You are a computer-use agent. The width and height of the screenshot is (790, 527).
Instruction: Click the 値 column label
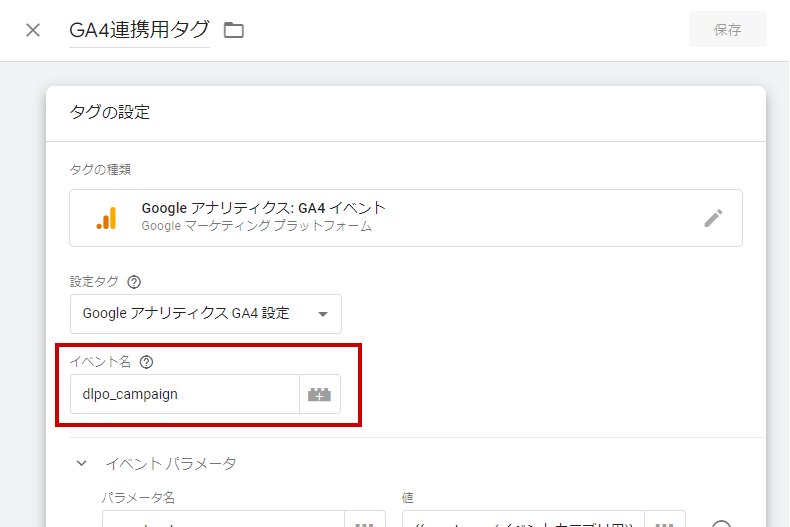(408, 498)
